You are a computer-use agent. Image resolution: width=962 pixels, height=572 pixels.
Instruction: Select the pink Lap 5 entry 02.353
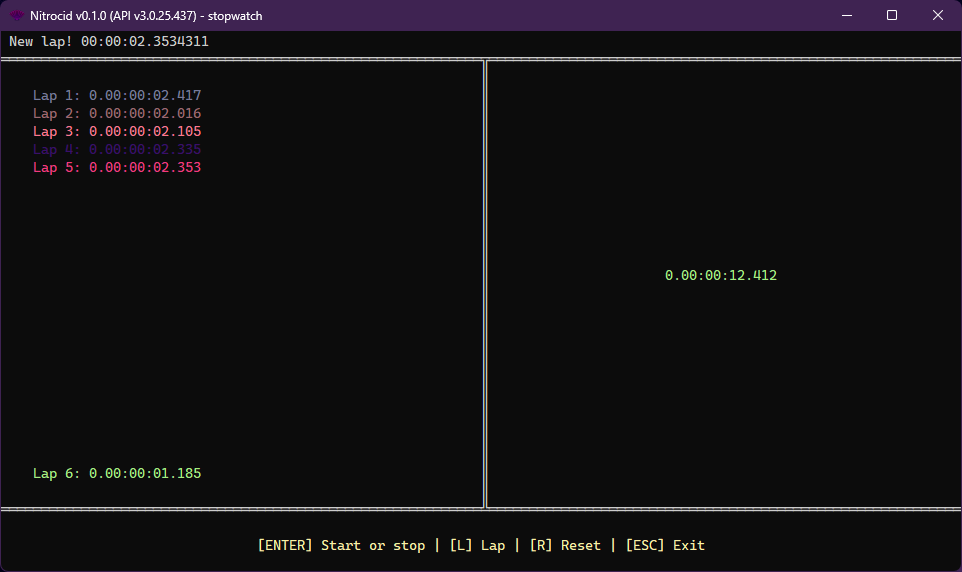pyautogui.click(x=117, y=167)
